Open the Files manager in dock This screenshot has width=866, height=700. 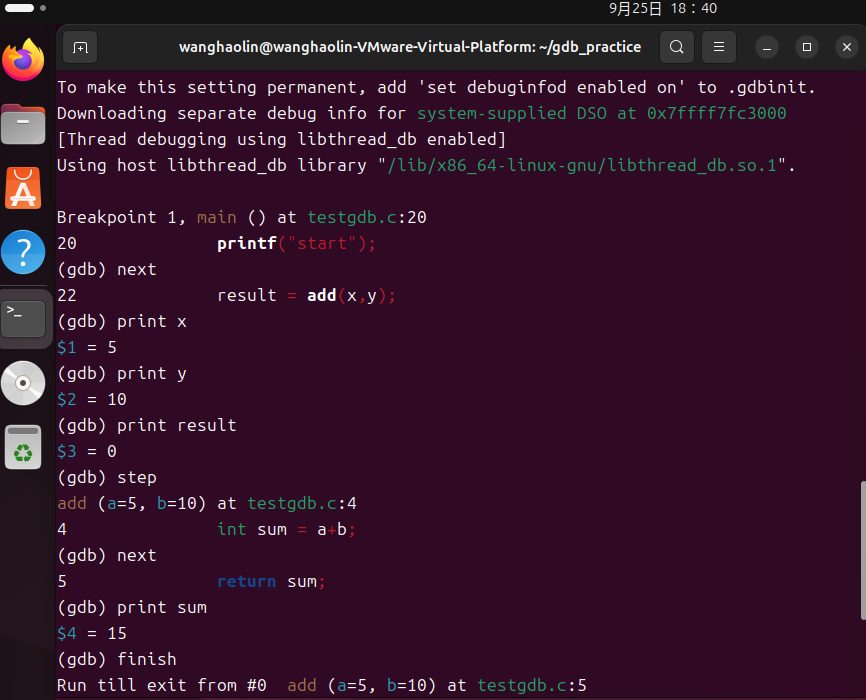pos(23,124)
